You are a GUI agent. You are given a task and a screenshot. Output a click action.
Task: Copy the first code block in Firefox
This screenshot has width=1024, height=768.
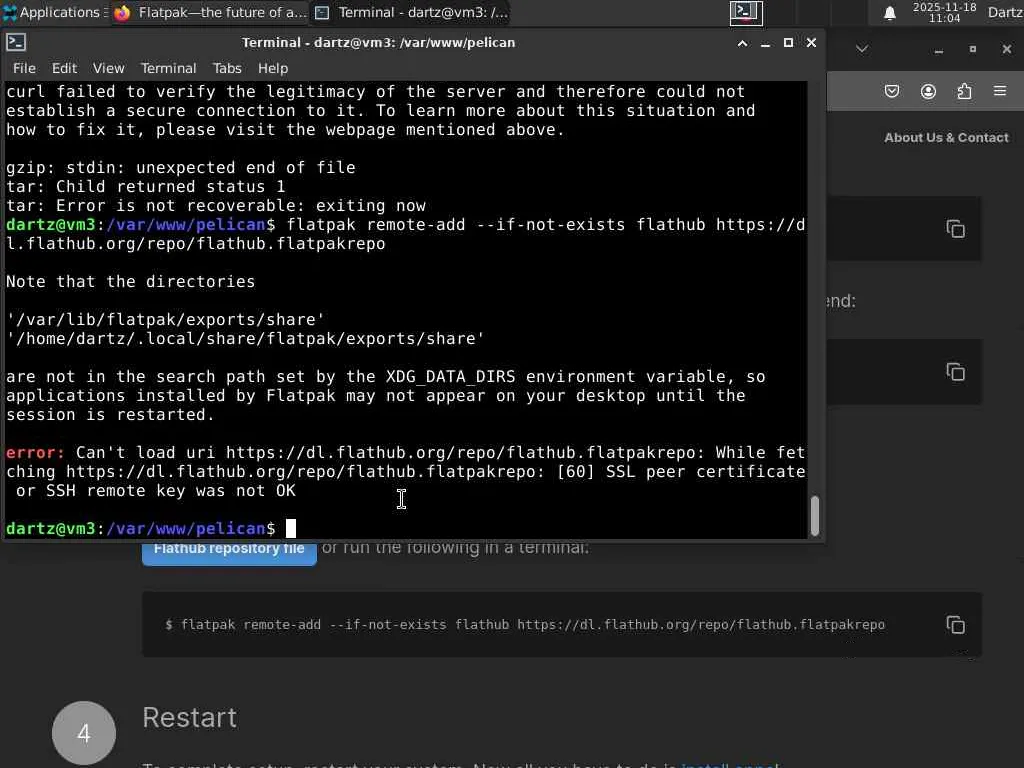tap(955, 229)
